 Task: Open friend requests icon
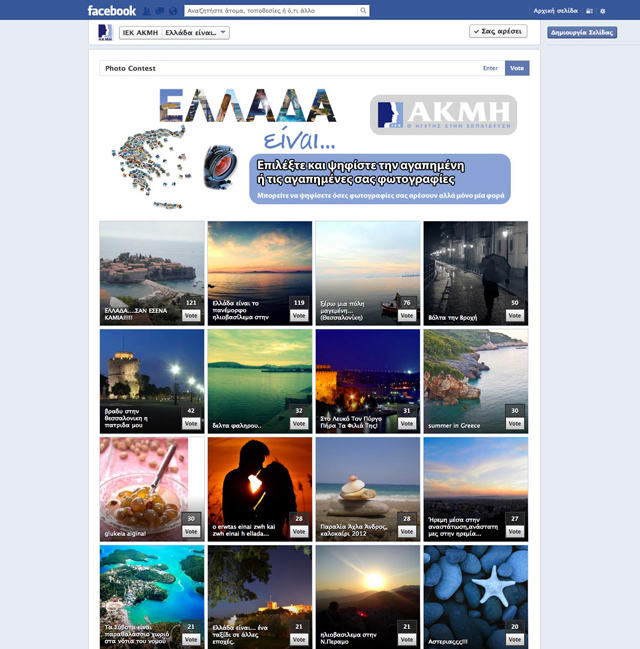[147, 11]
